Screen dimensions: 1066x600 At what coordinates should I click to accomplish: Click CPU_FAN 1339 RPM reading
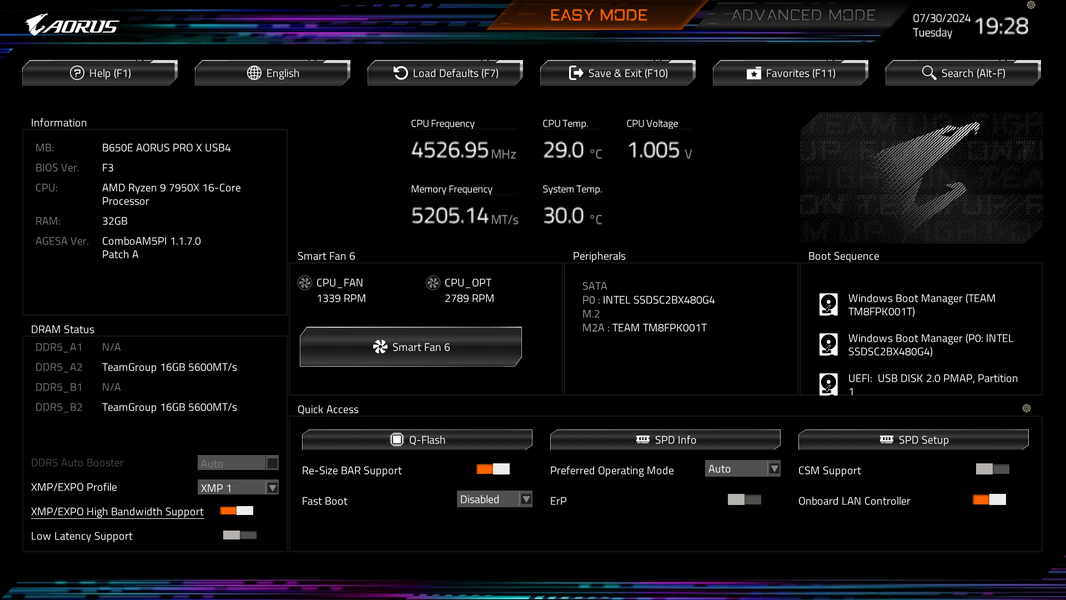341,298
